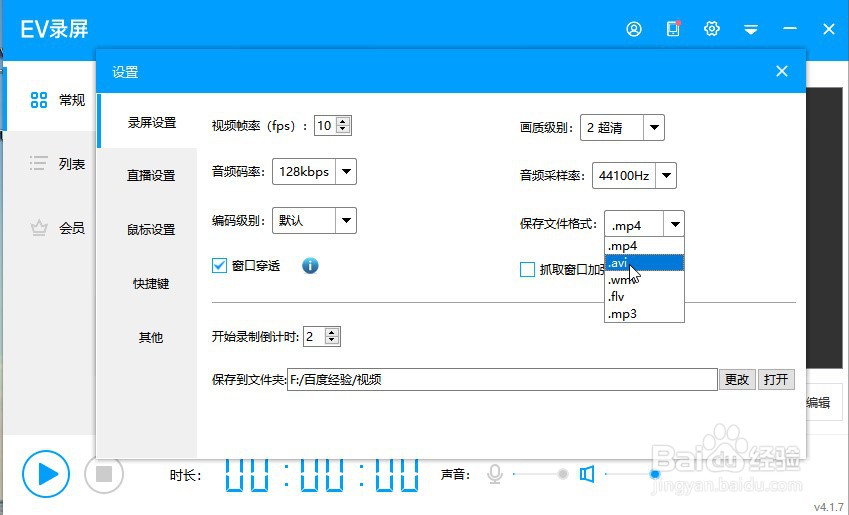The width and height of the screenshot is (849, 515).
Task: Click the 开始录制倒计时 value field showing 2
Action: (314, 337)
